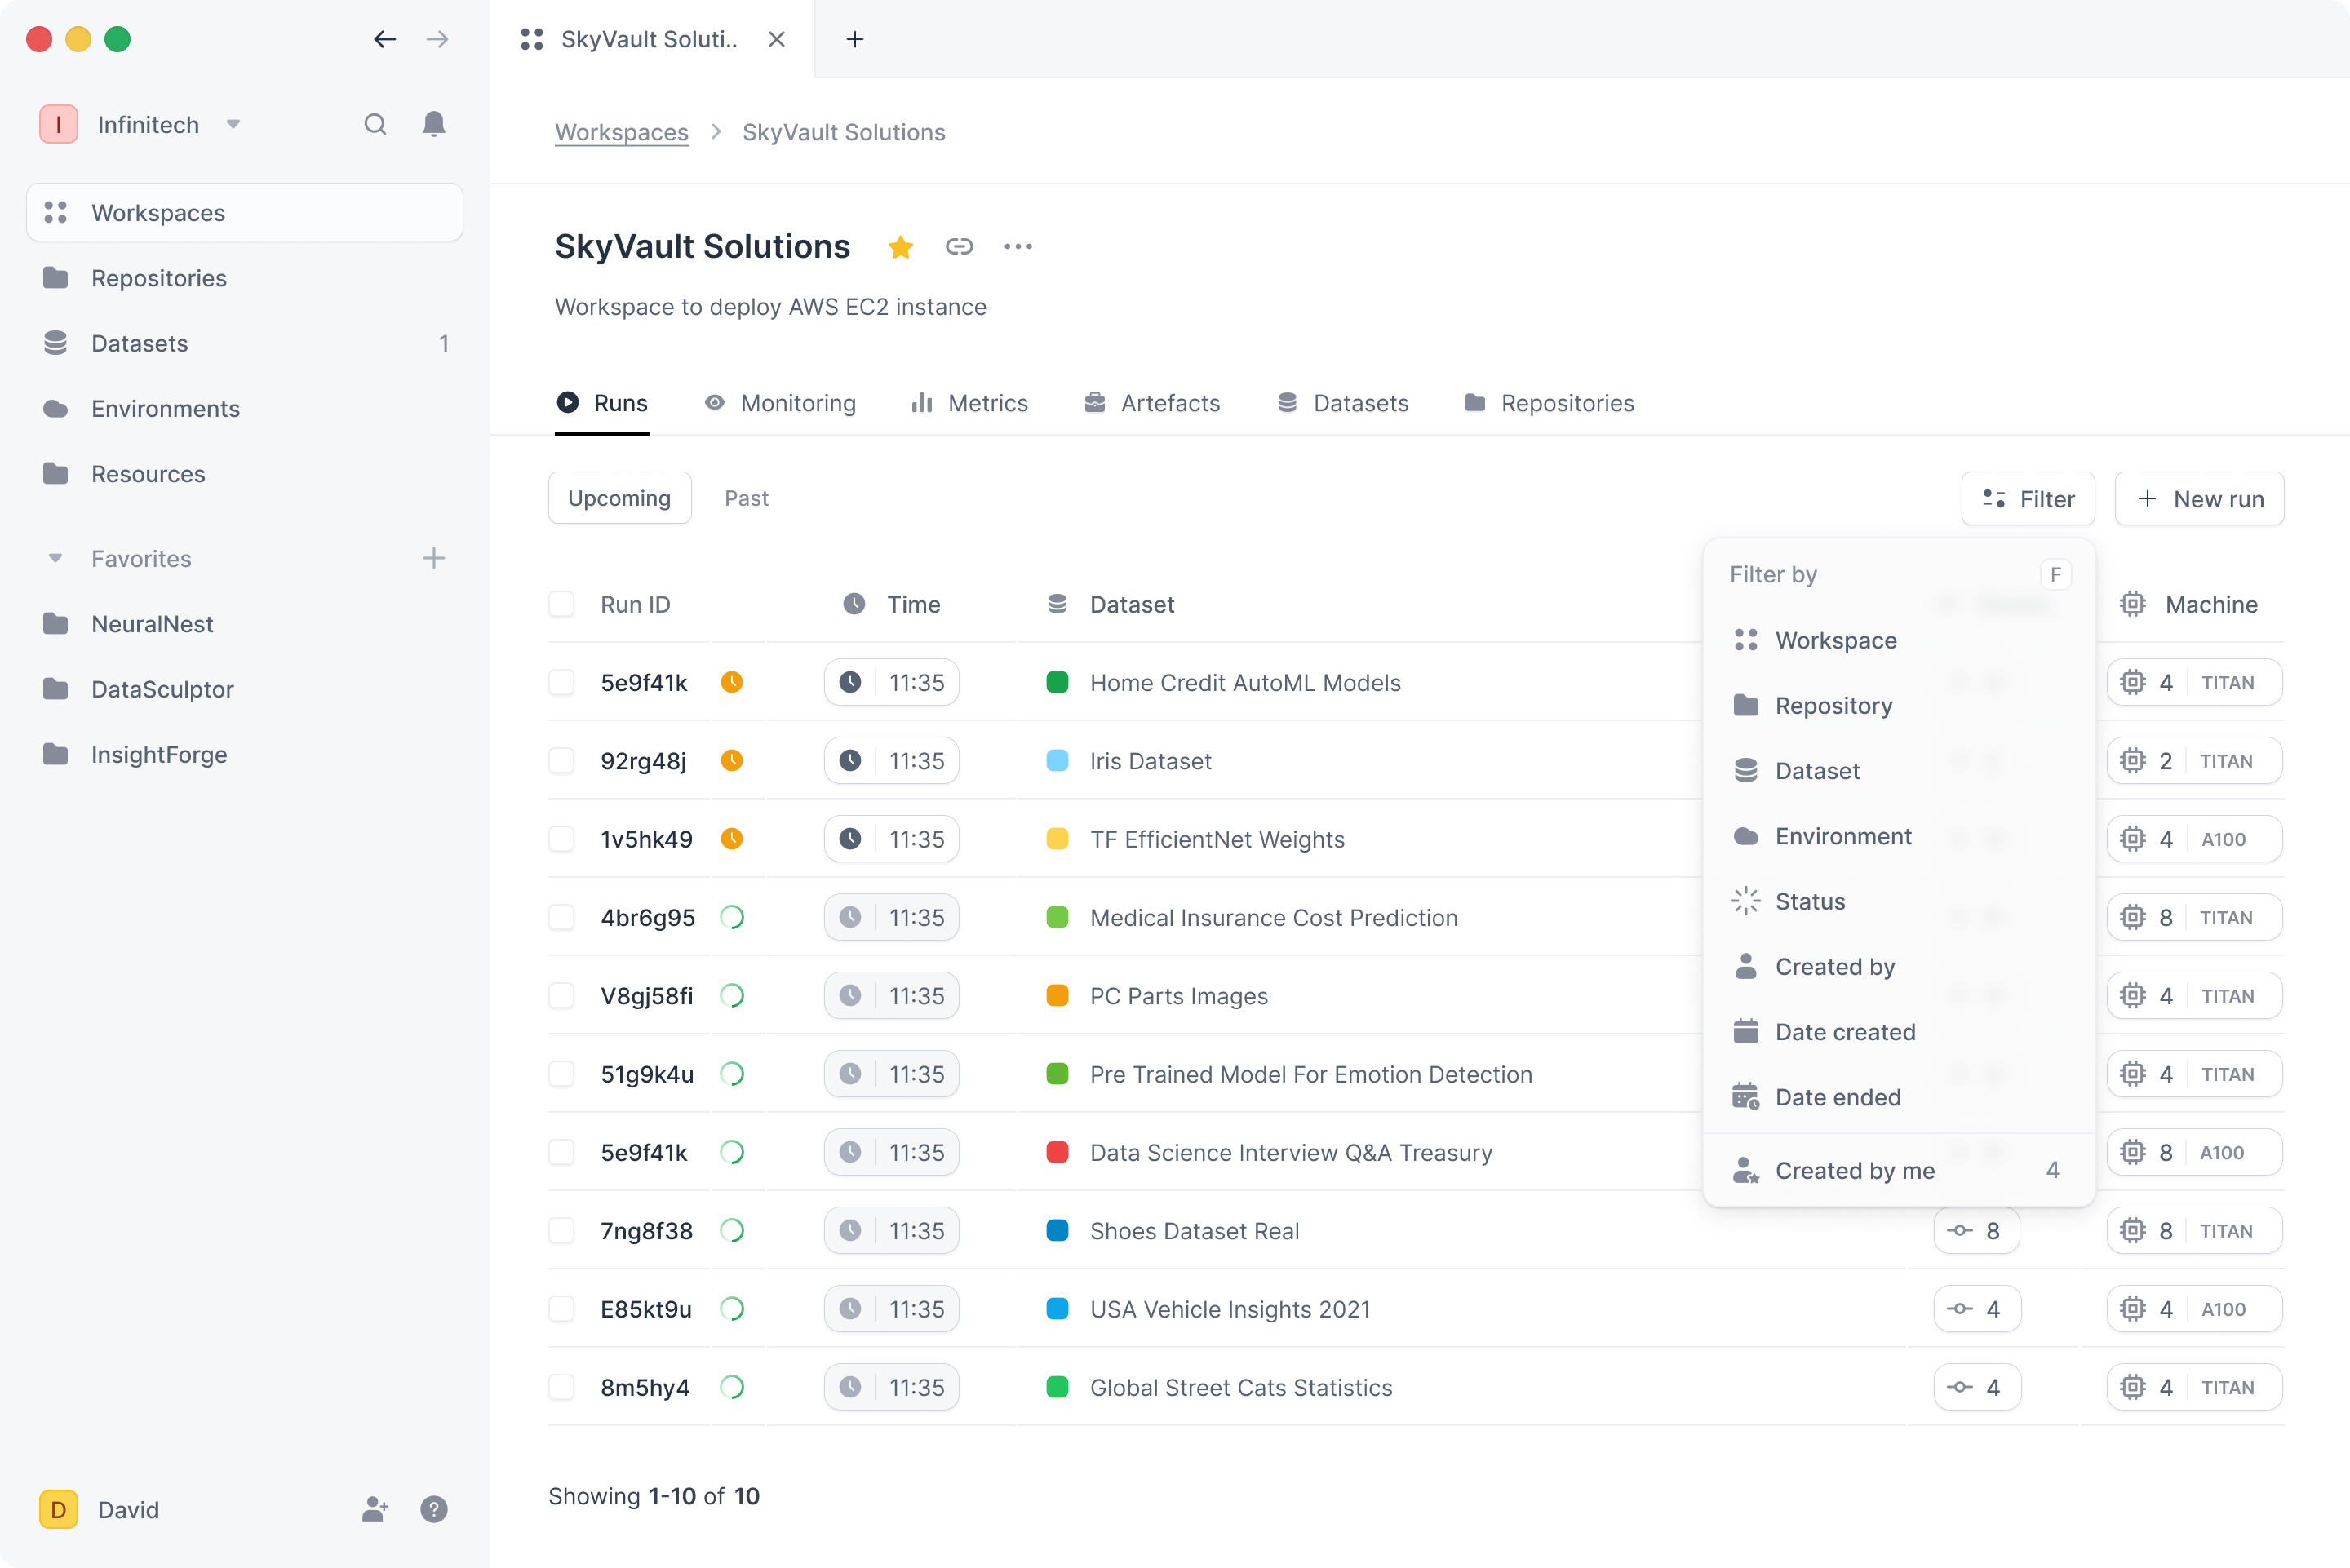Click the search magnifier icon in sidebar
The height and width of the screenshot is (1568, 2350).
375,124
